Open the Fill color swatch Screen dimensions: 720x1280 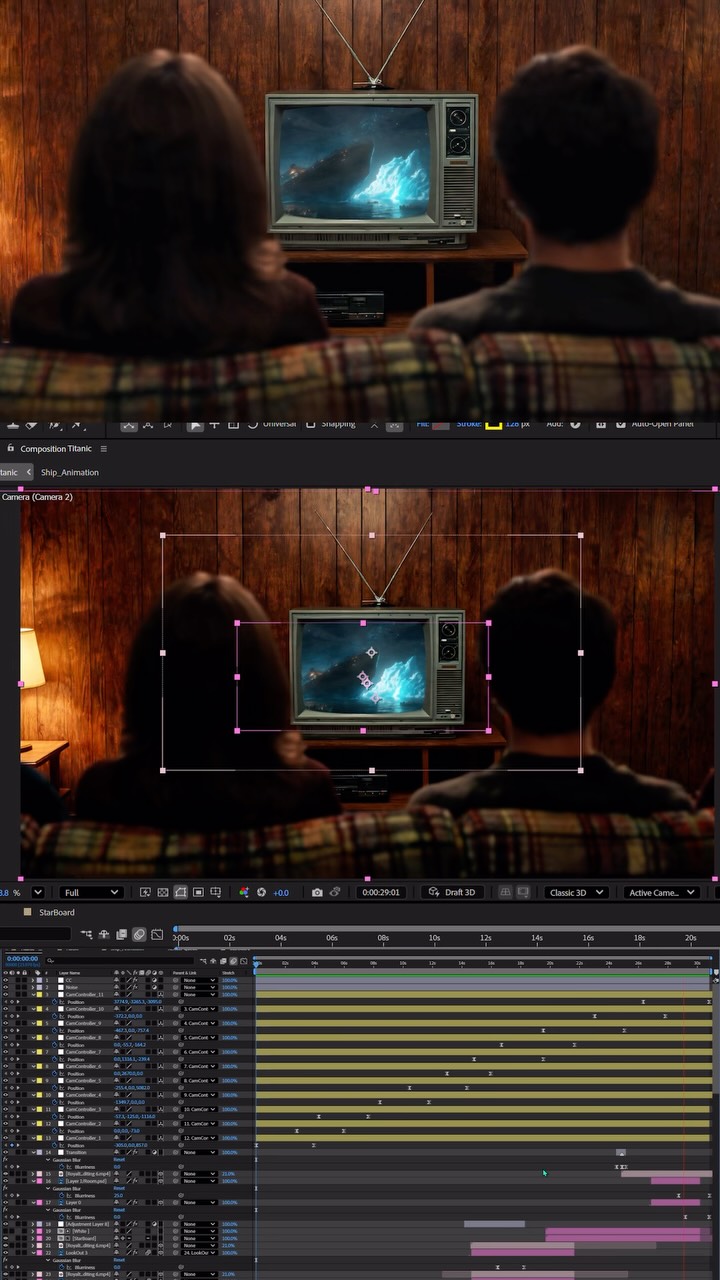[440, 424]
